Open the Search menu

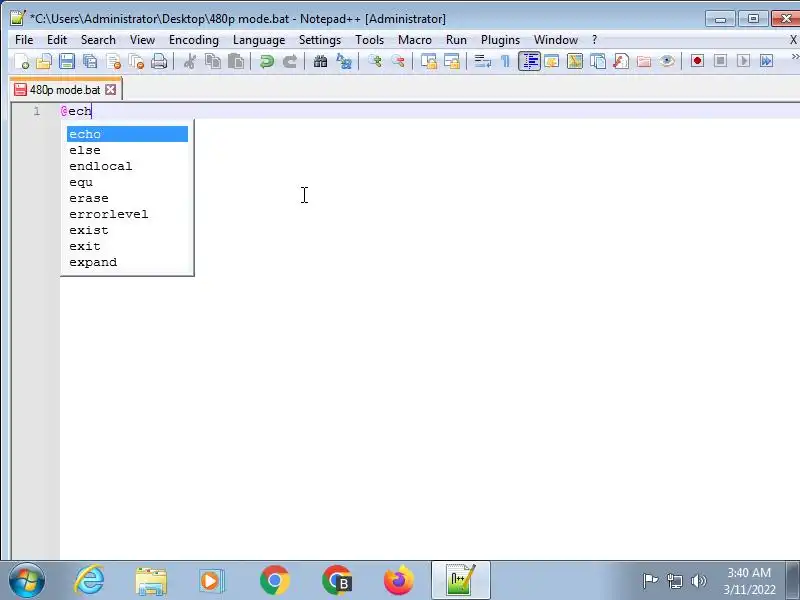tap(98, 40)
